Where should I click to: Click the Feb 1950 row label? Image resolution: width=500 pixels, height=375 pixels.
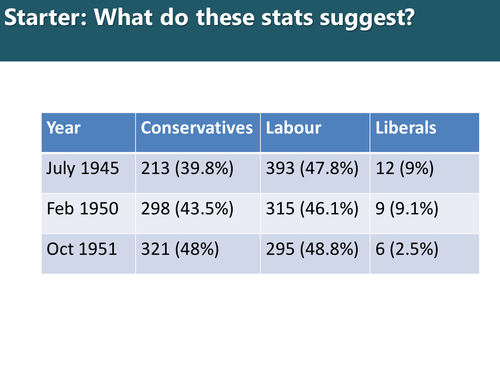click(88, 213)
